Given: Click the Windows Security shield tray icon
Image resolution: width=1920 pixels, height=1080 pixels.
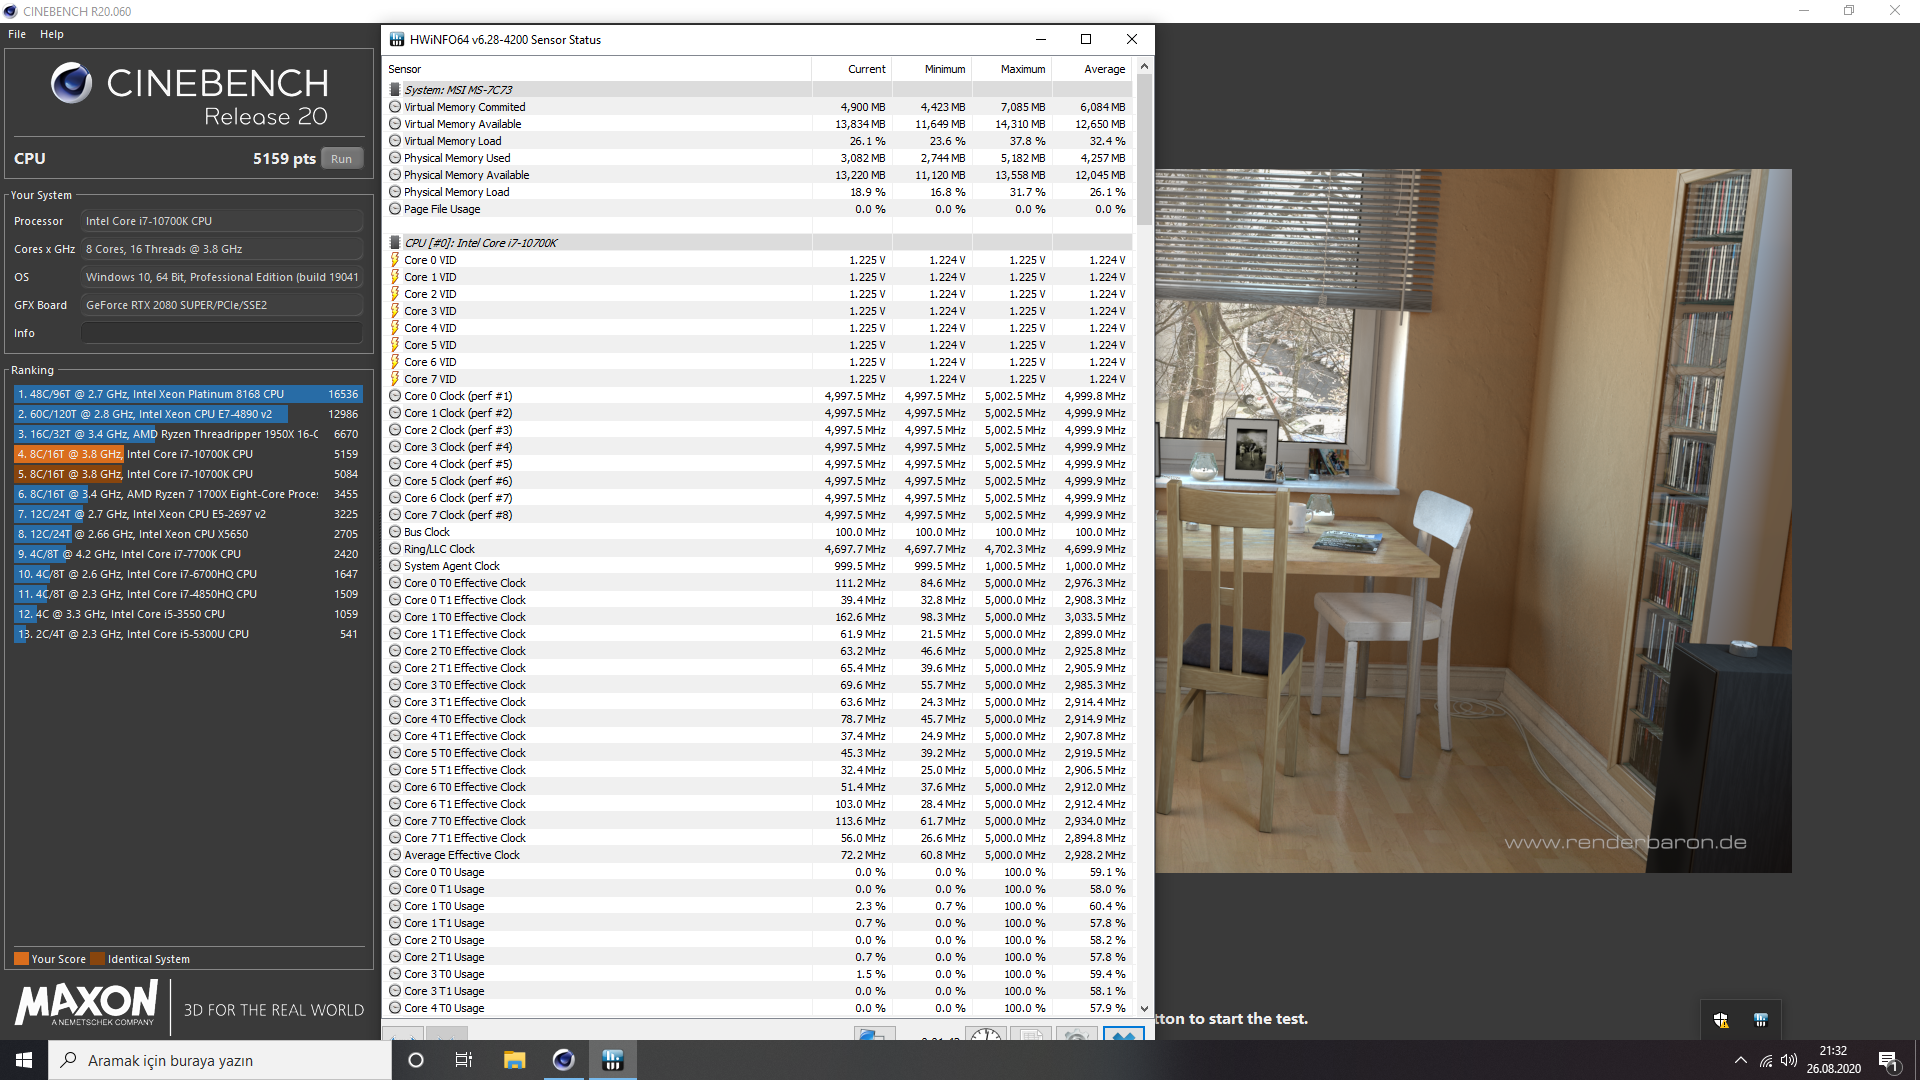Looking at the screenshot, I should 1721,1020.
